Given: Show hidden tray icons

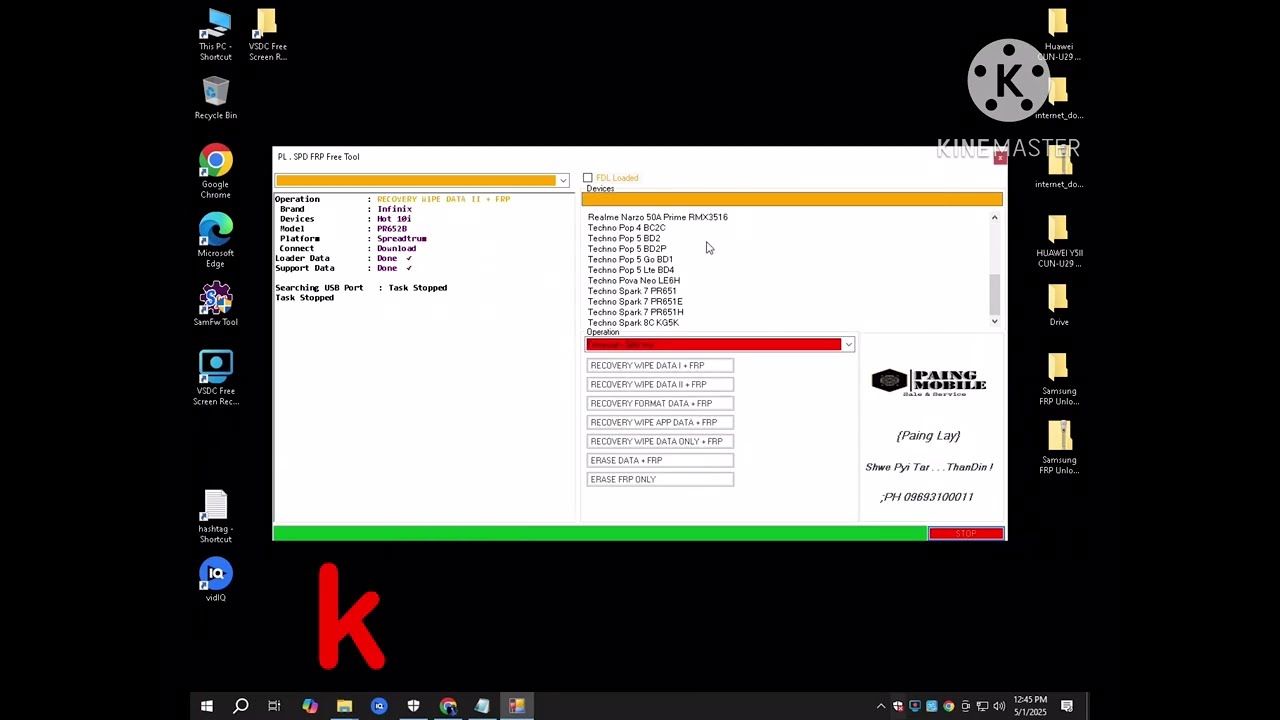Looking at the screenshot, I should [881, 706].
